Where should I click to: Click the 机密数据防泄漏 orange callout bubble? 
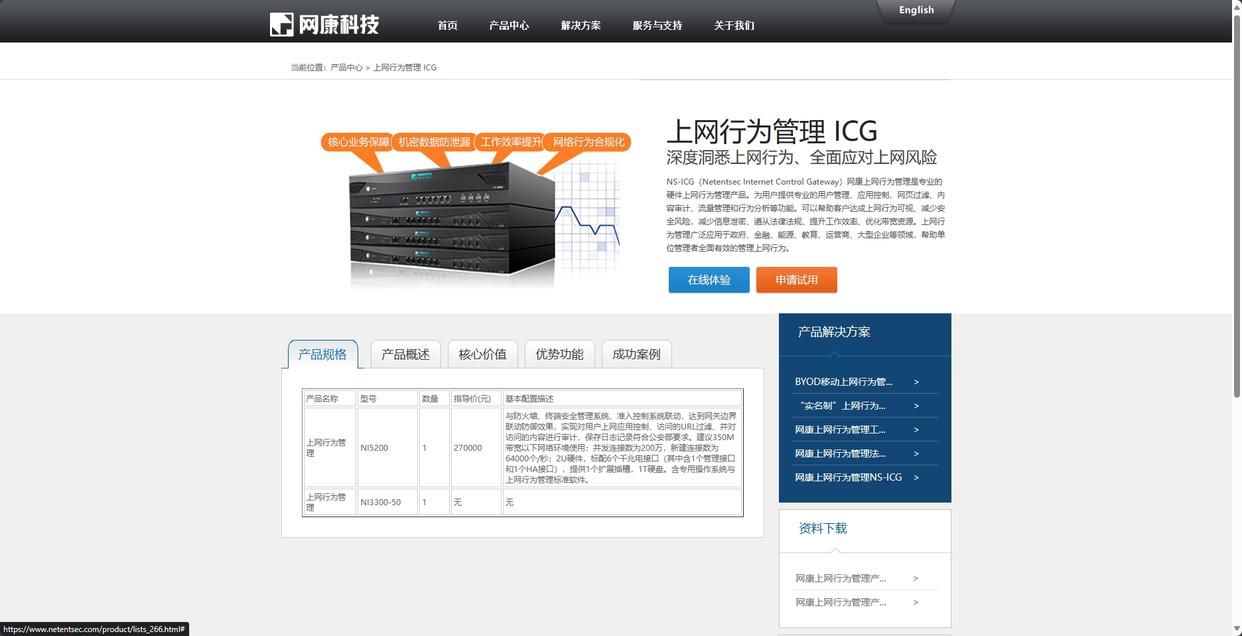(432, 142)
